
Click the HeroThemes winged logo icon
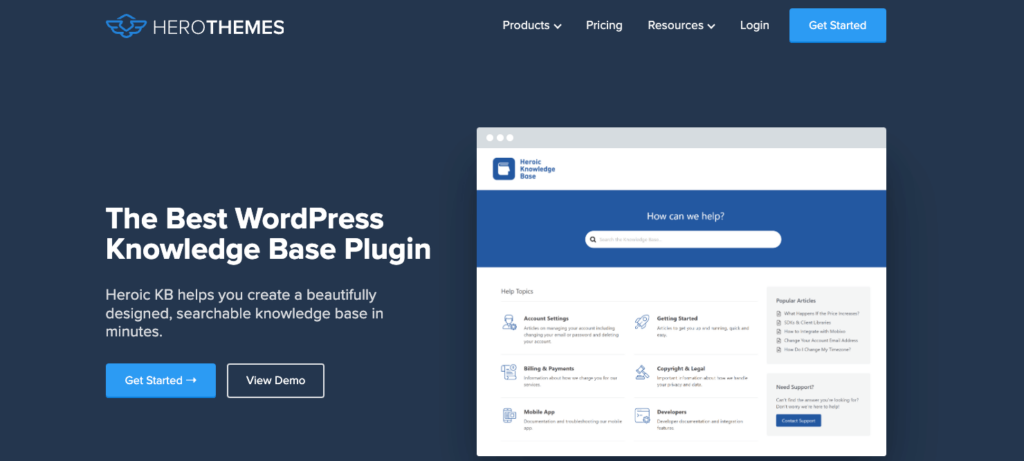(x=125, y=25)
